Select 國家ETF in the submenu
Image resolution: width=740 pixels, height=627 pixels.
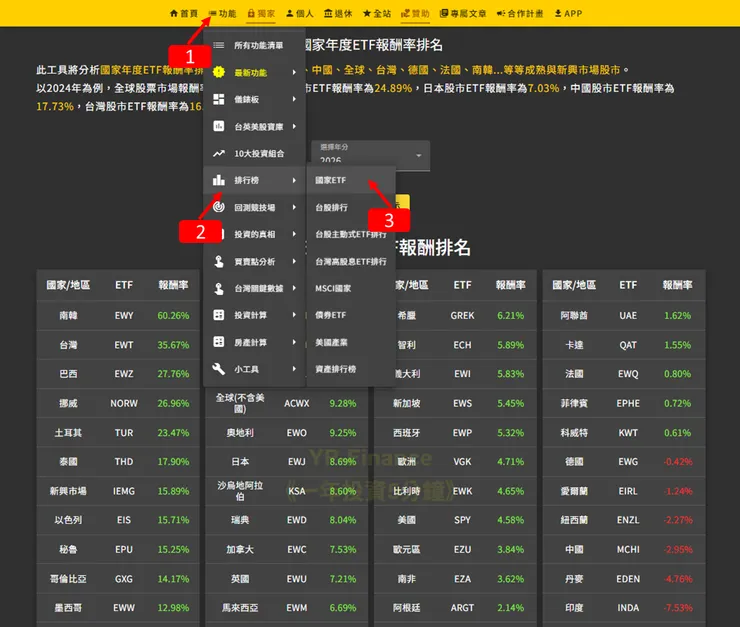[351, 180]
